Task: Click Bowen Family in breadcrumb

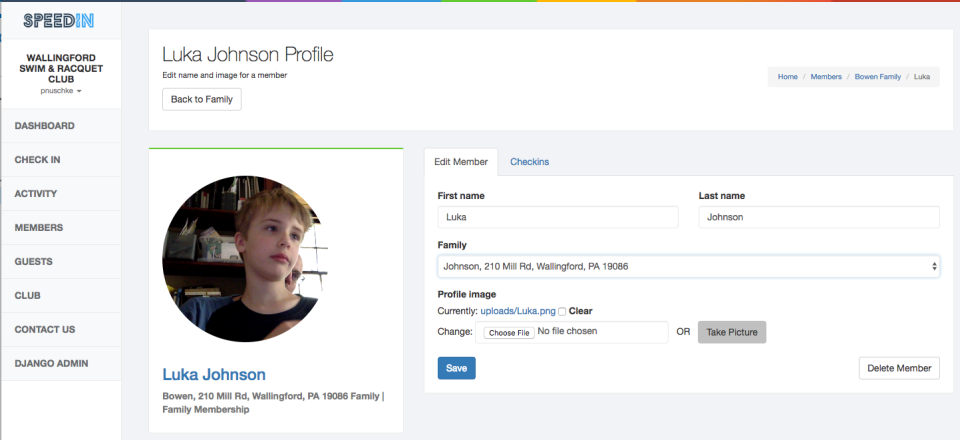Action: (876, 76)
